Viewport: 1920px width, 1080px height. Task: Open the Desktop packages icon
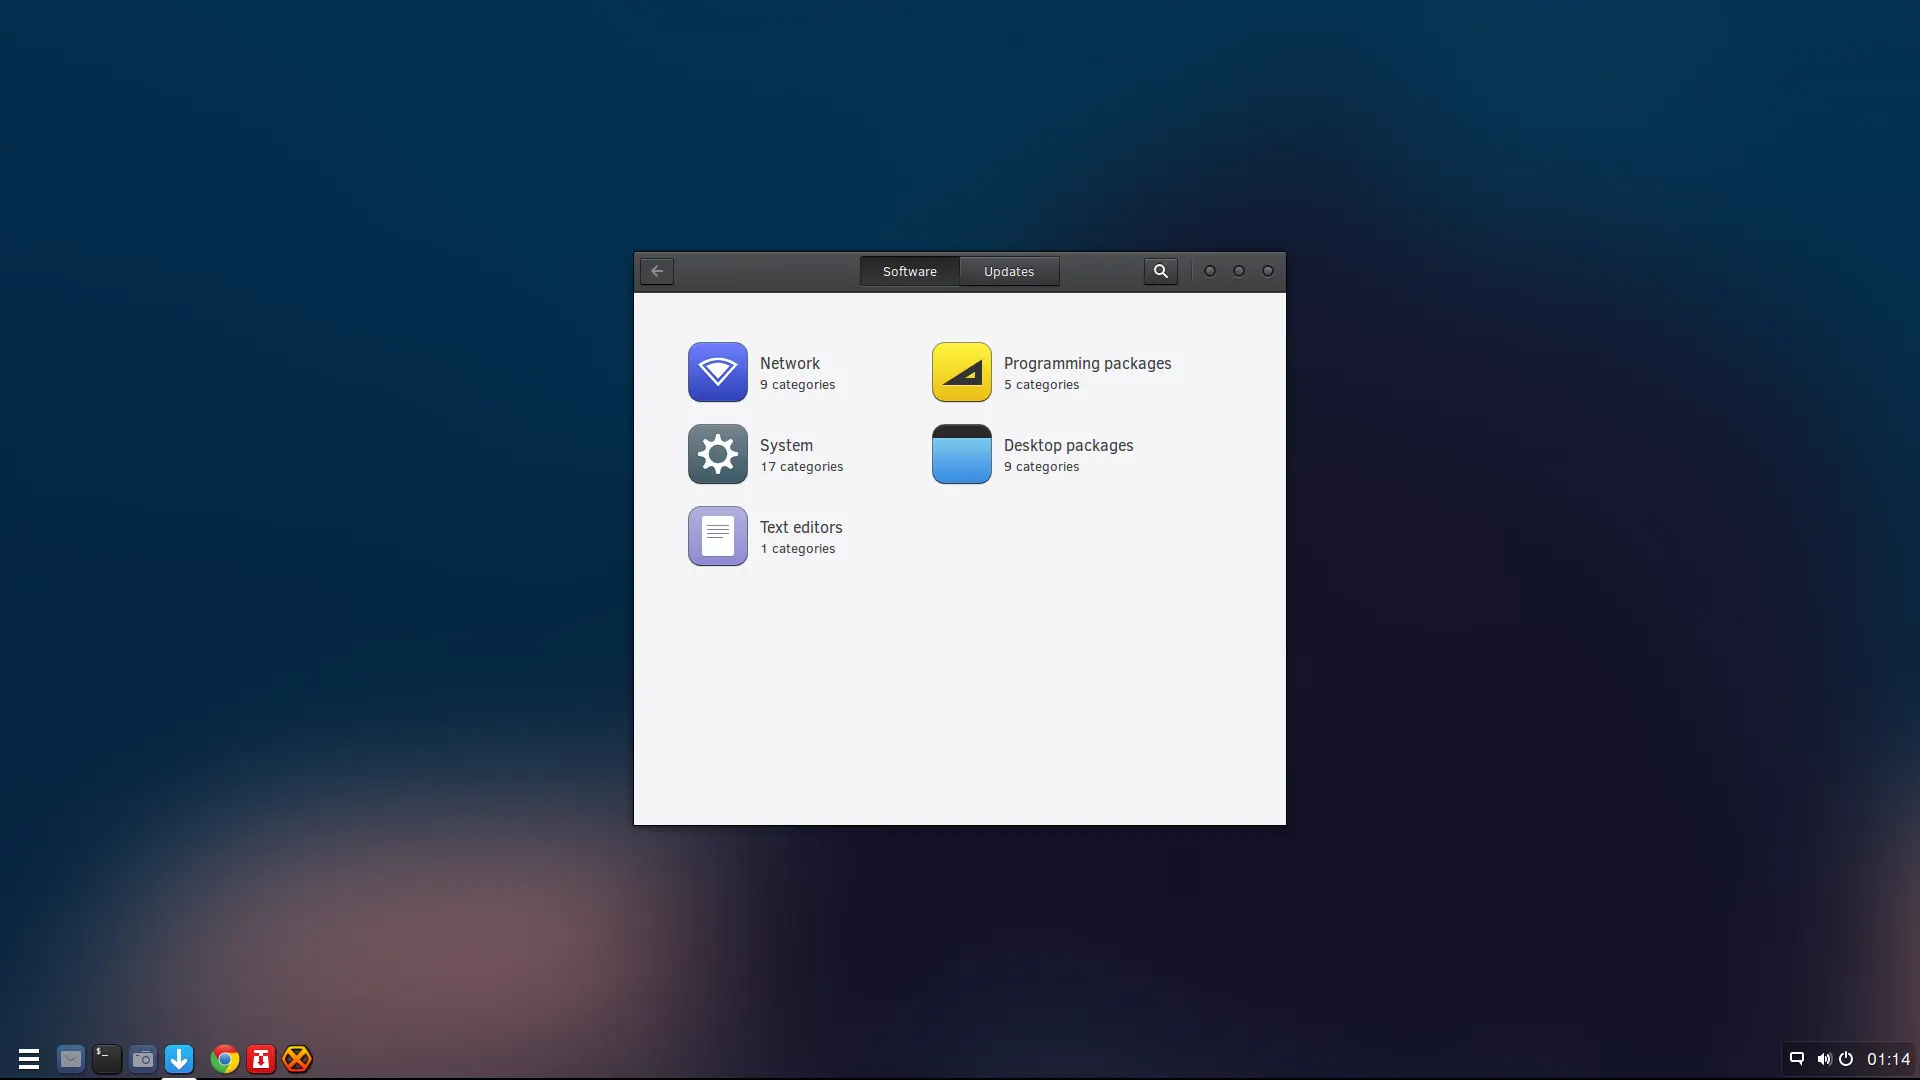tap(961, 454)
